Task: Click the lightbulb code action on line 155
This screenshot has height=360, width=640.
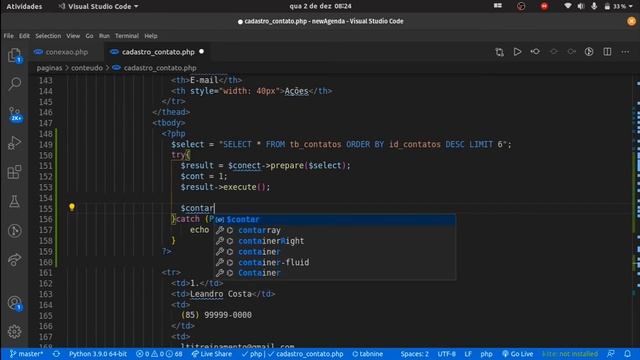Action: tap(72, 207)
